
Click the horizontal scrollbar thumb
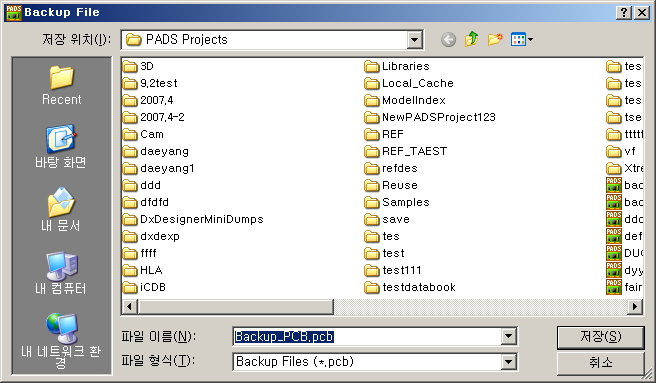click(235, 307)
